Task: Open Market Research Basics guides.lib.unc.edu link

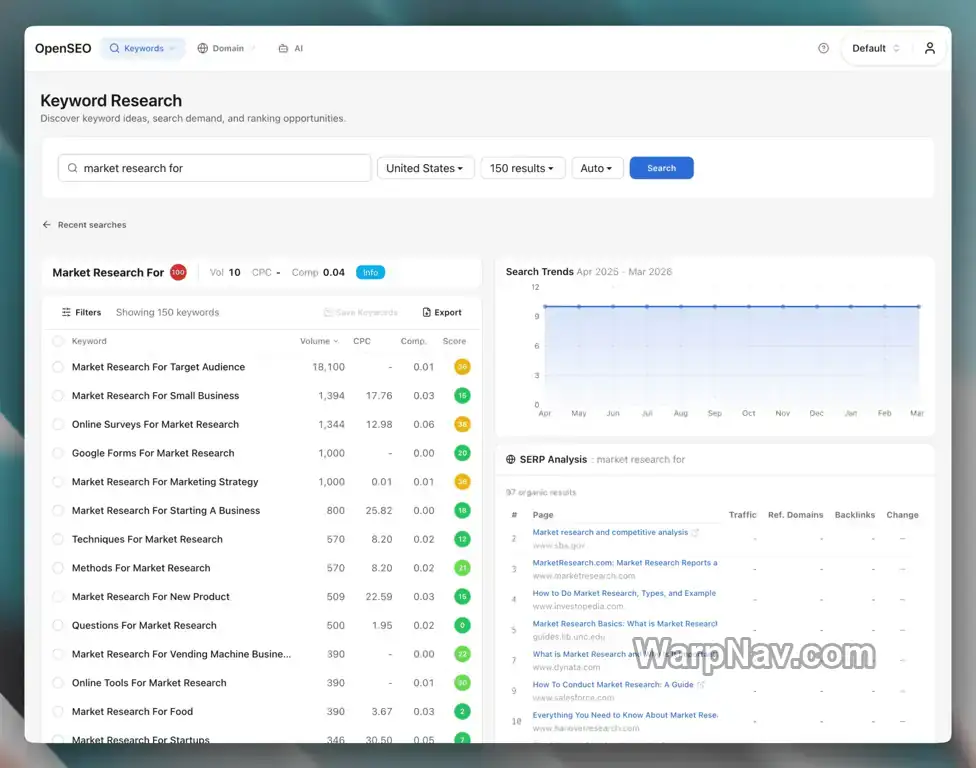Action: coord(625,624)
